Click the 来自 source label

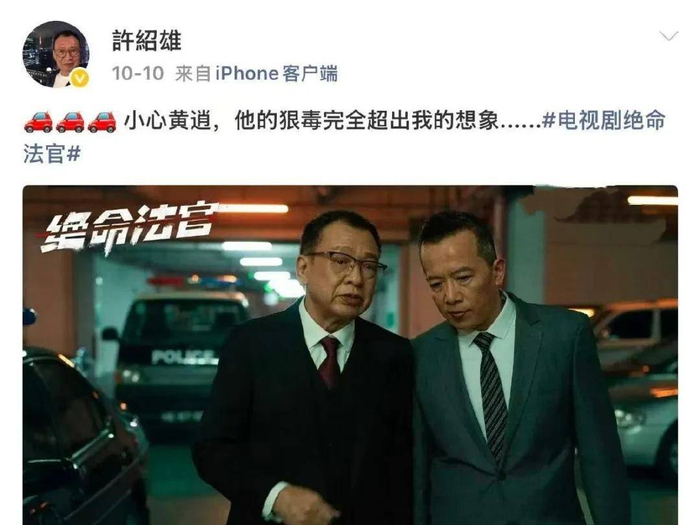pyautogui.click(x=193, y=73)
